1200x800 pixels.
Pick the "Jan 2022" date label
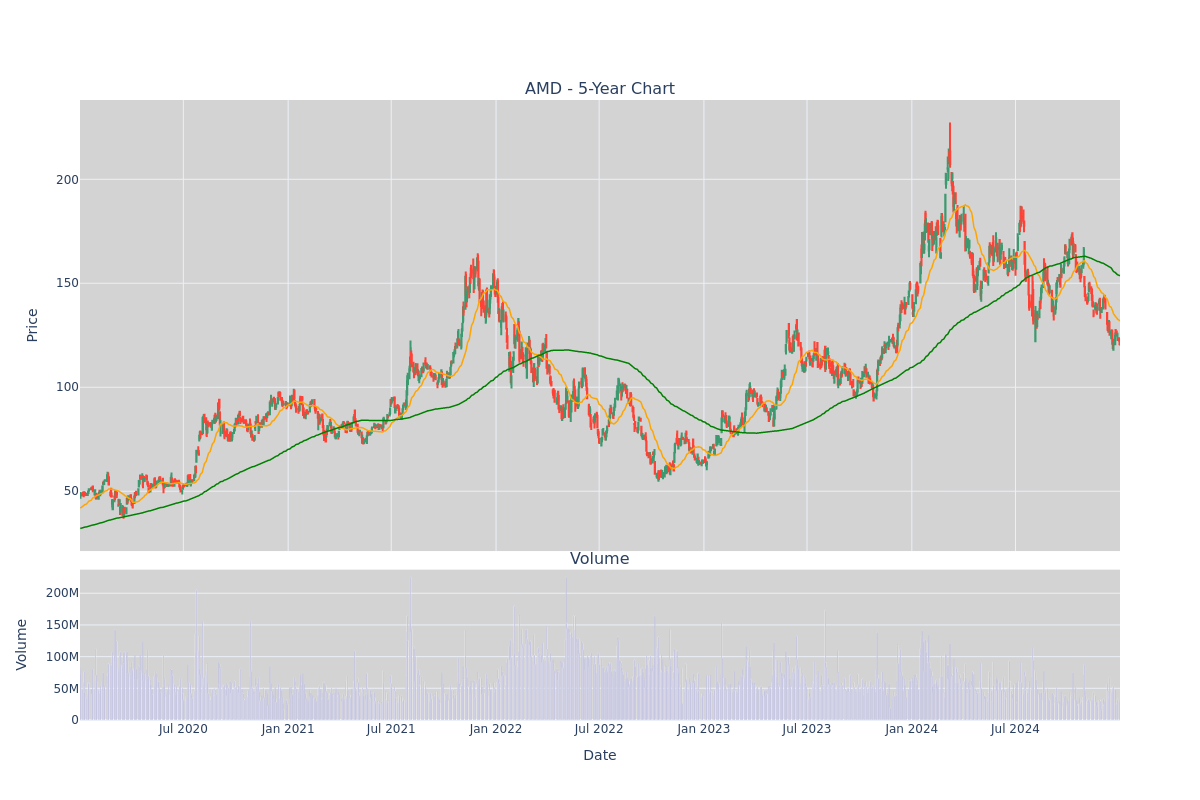496,729
